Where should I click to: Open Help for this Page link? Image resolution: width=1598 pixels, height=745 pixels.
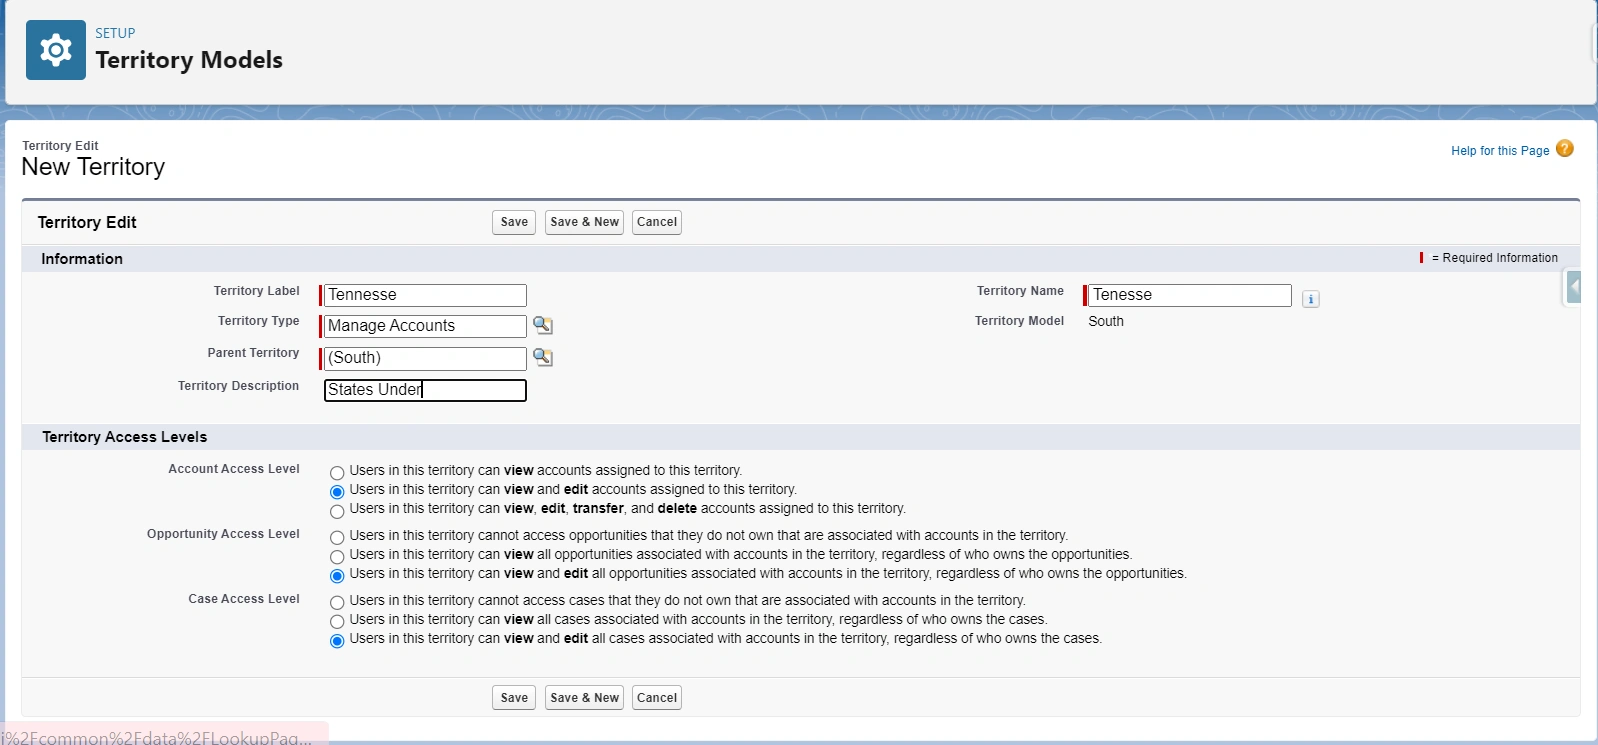(1499, 151)
